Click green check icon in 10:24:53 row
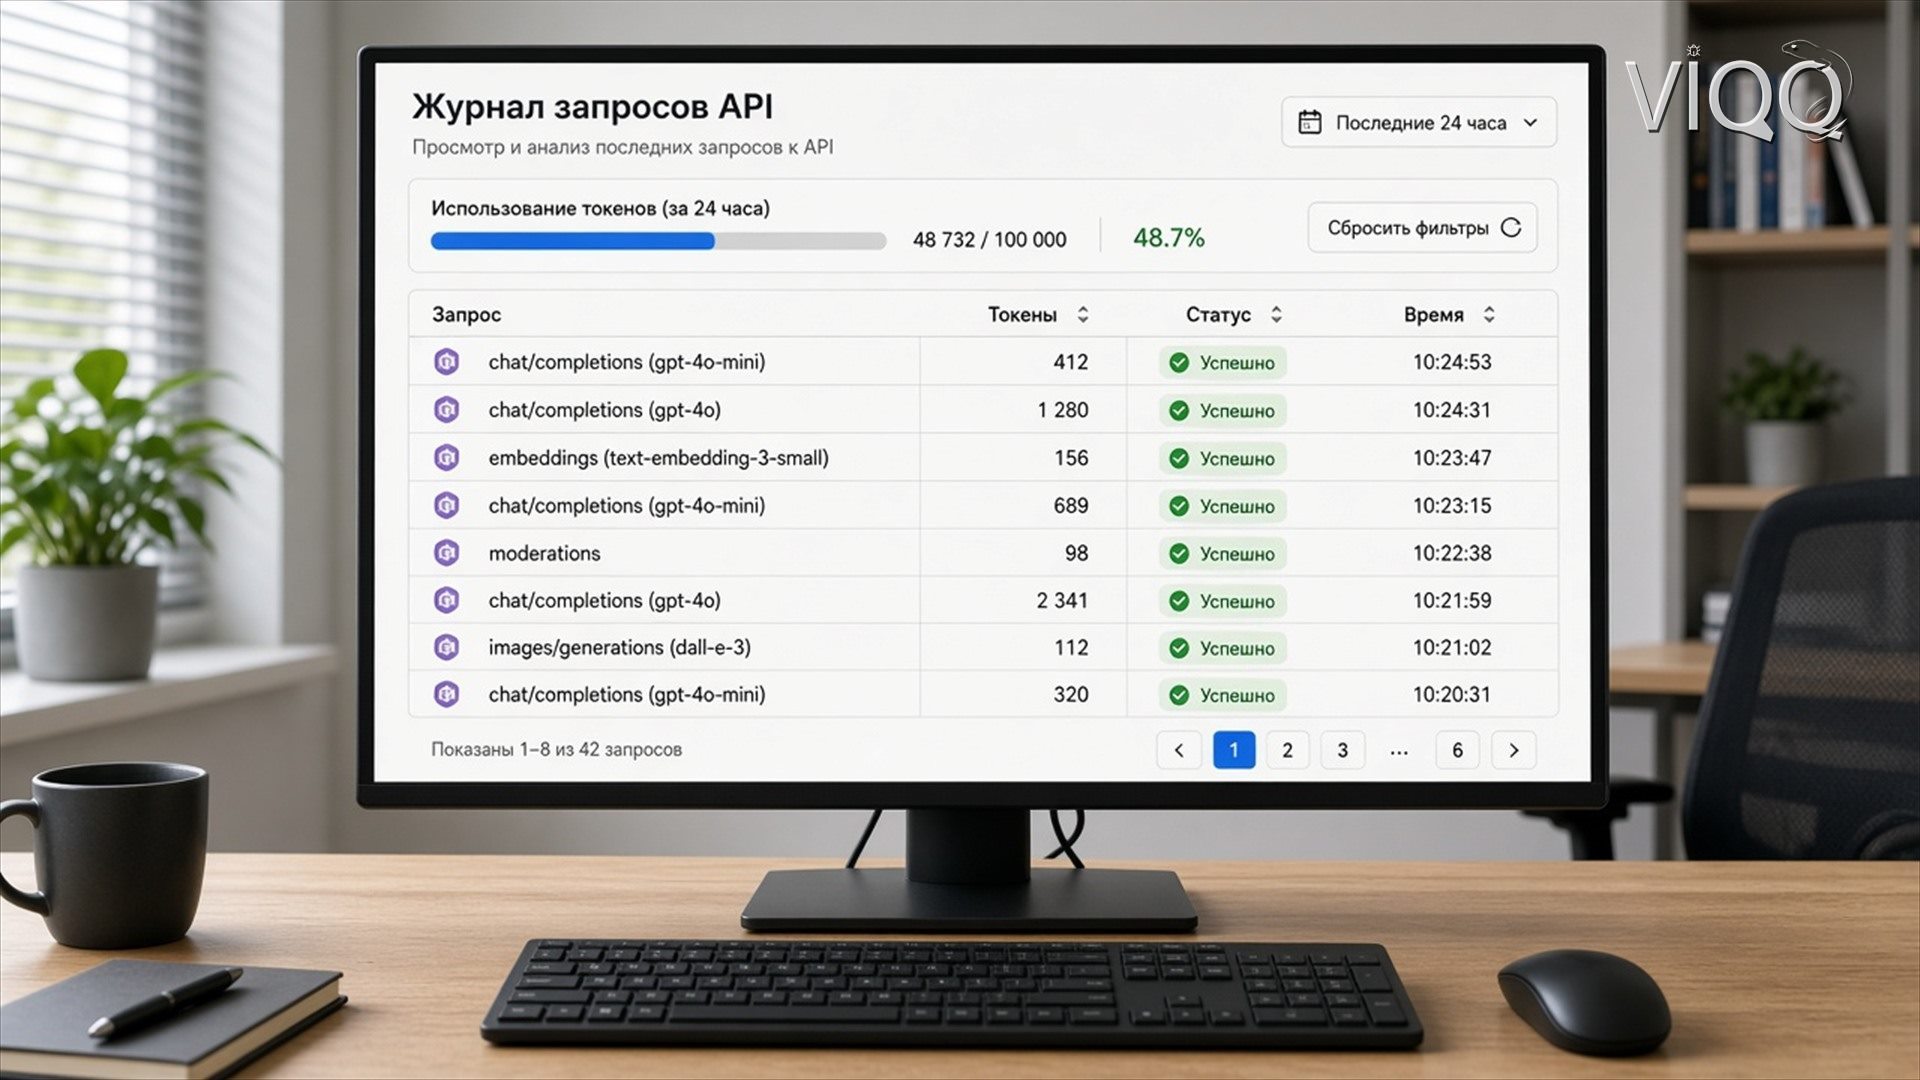The image size is (1920, 1080). click(x=1179, y=363)
